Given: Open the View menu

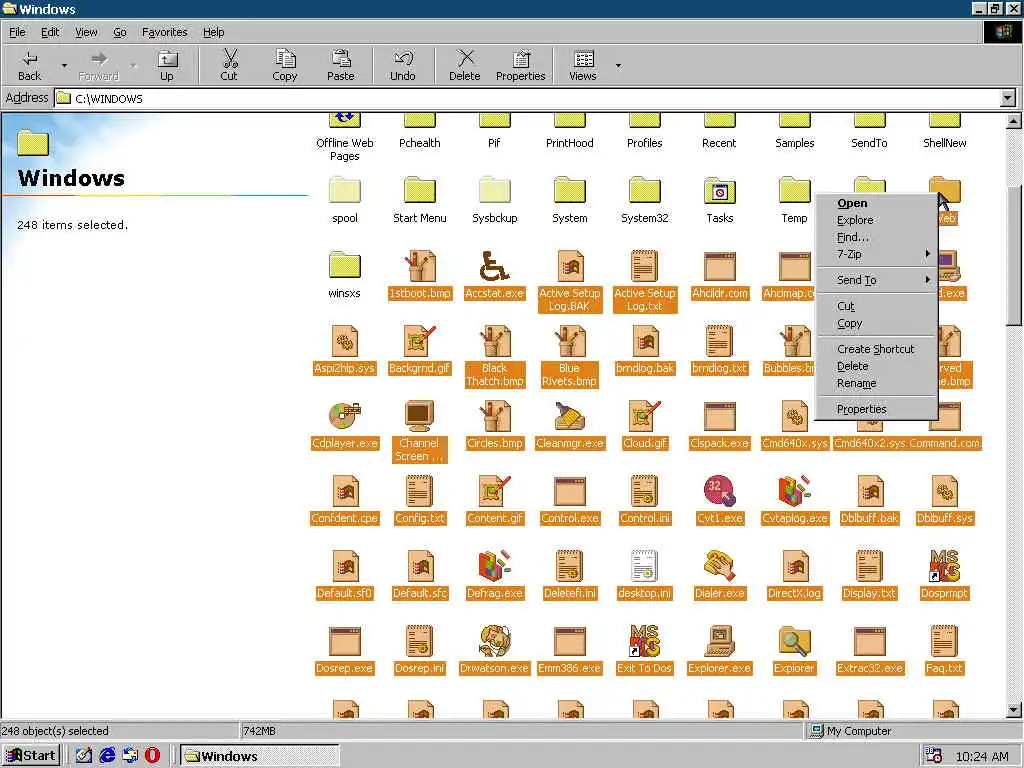Looking at the screenshot, I should click(x=86, y=32).
